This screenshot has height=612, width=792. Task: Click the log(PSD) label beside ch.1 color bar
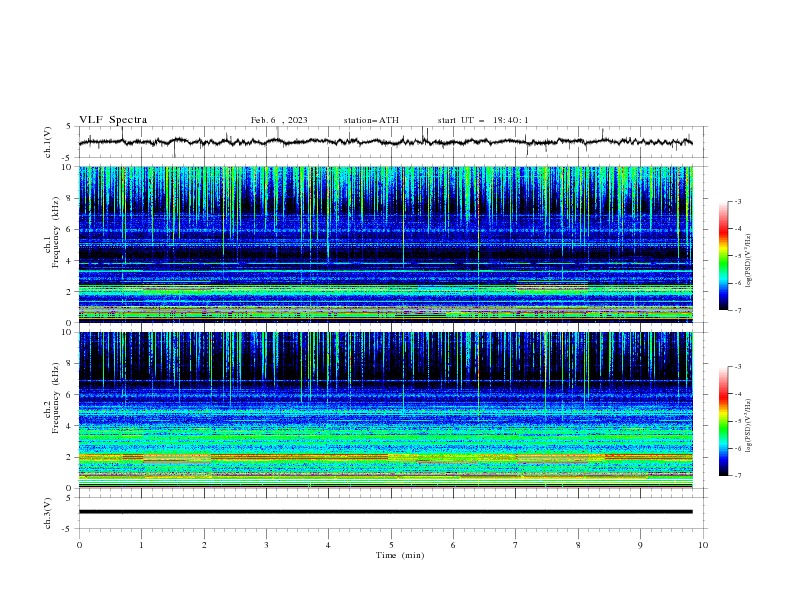click(x=748, y=261)
